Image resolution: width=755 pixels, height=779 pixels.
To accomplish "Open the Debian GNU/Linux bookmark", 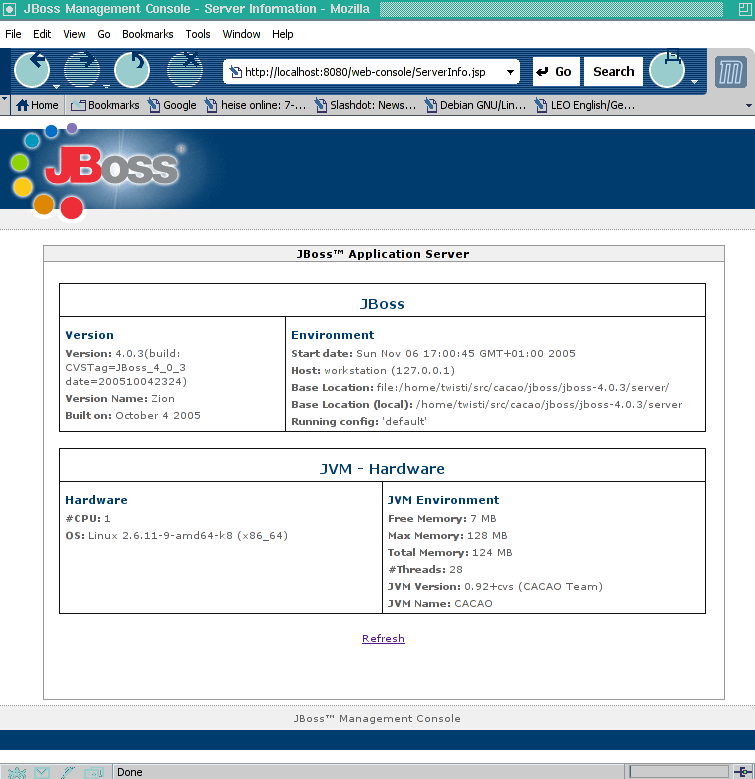I will (475, 105).
